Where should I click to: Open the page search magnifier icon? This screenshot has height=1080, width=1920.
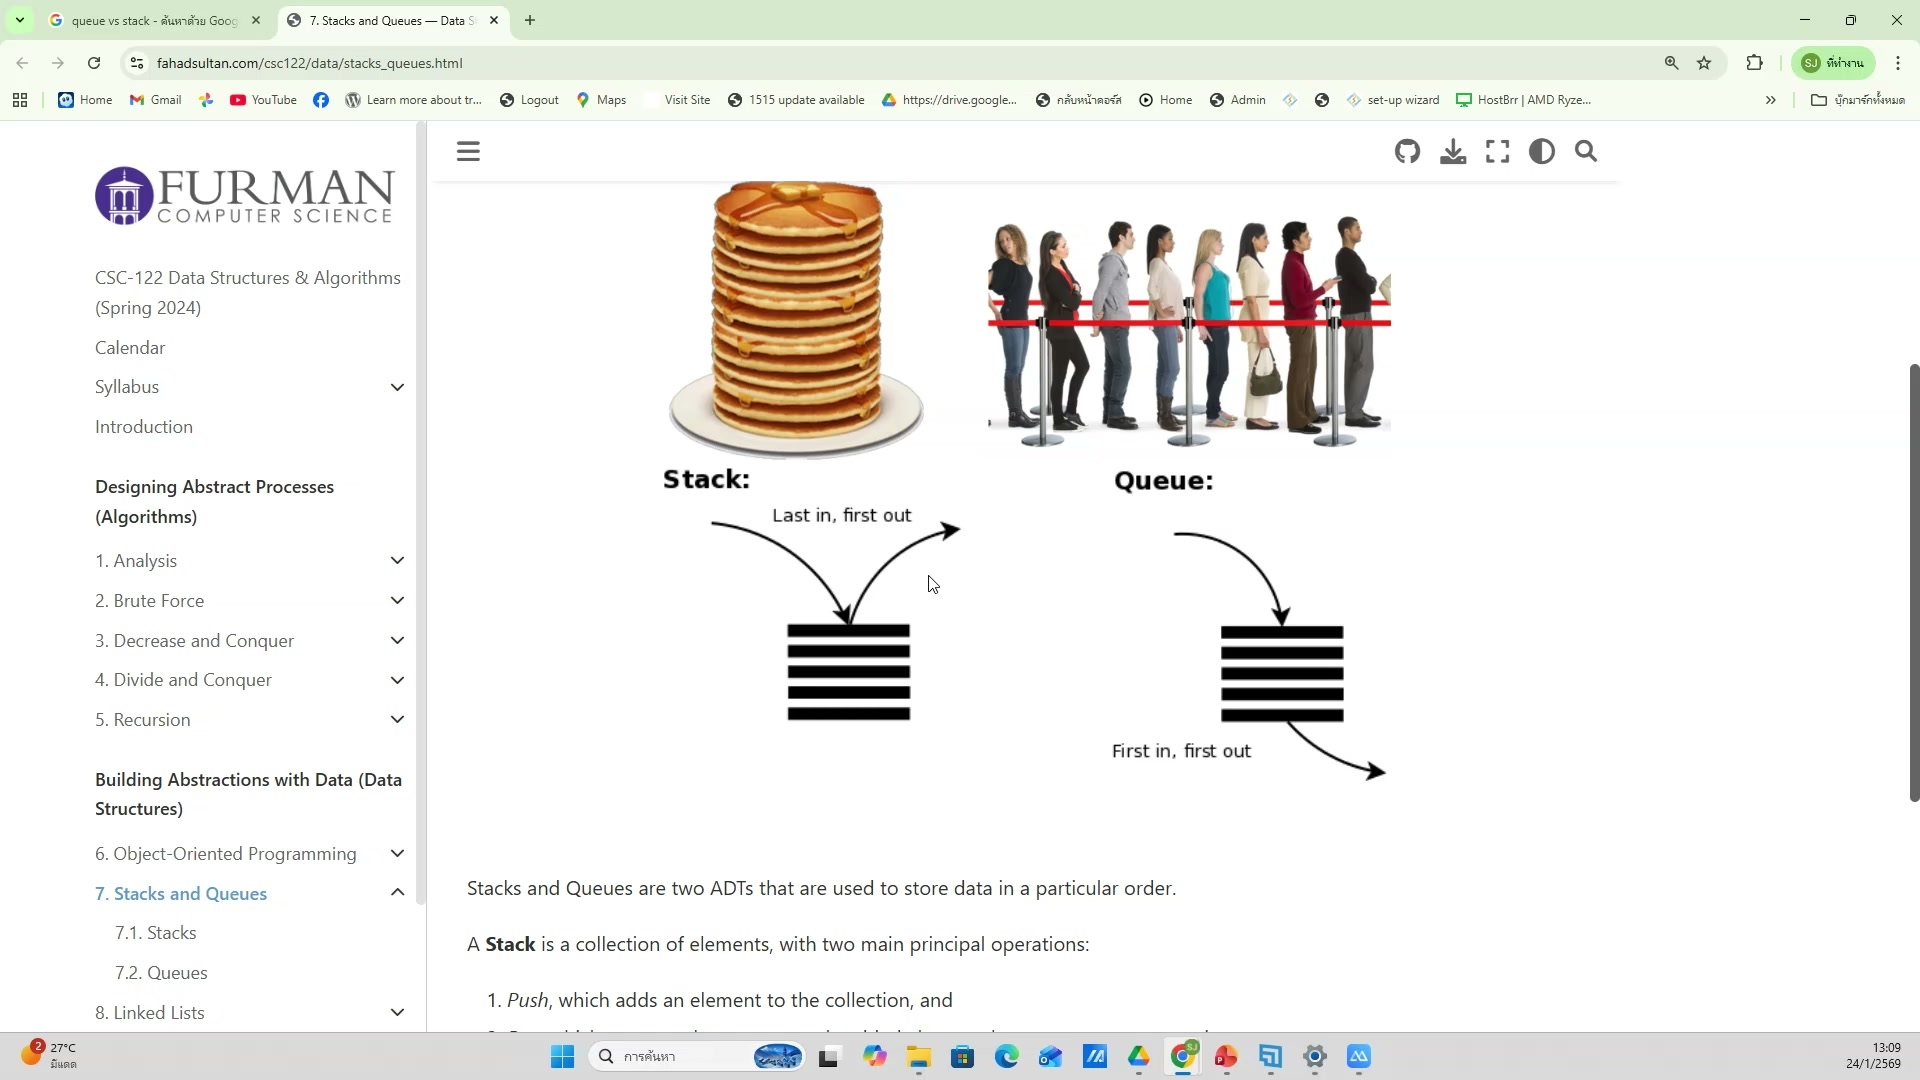pyautogui.click(x=1586, y=152)
